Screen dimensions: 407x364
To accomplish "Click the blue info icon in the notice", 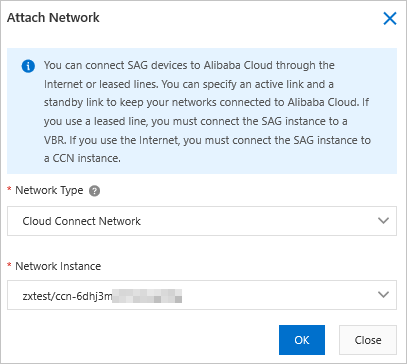I will tap(28, 66).
